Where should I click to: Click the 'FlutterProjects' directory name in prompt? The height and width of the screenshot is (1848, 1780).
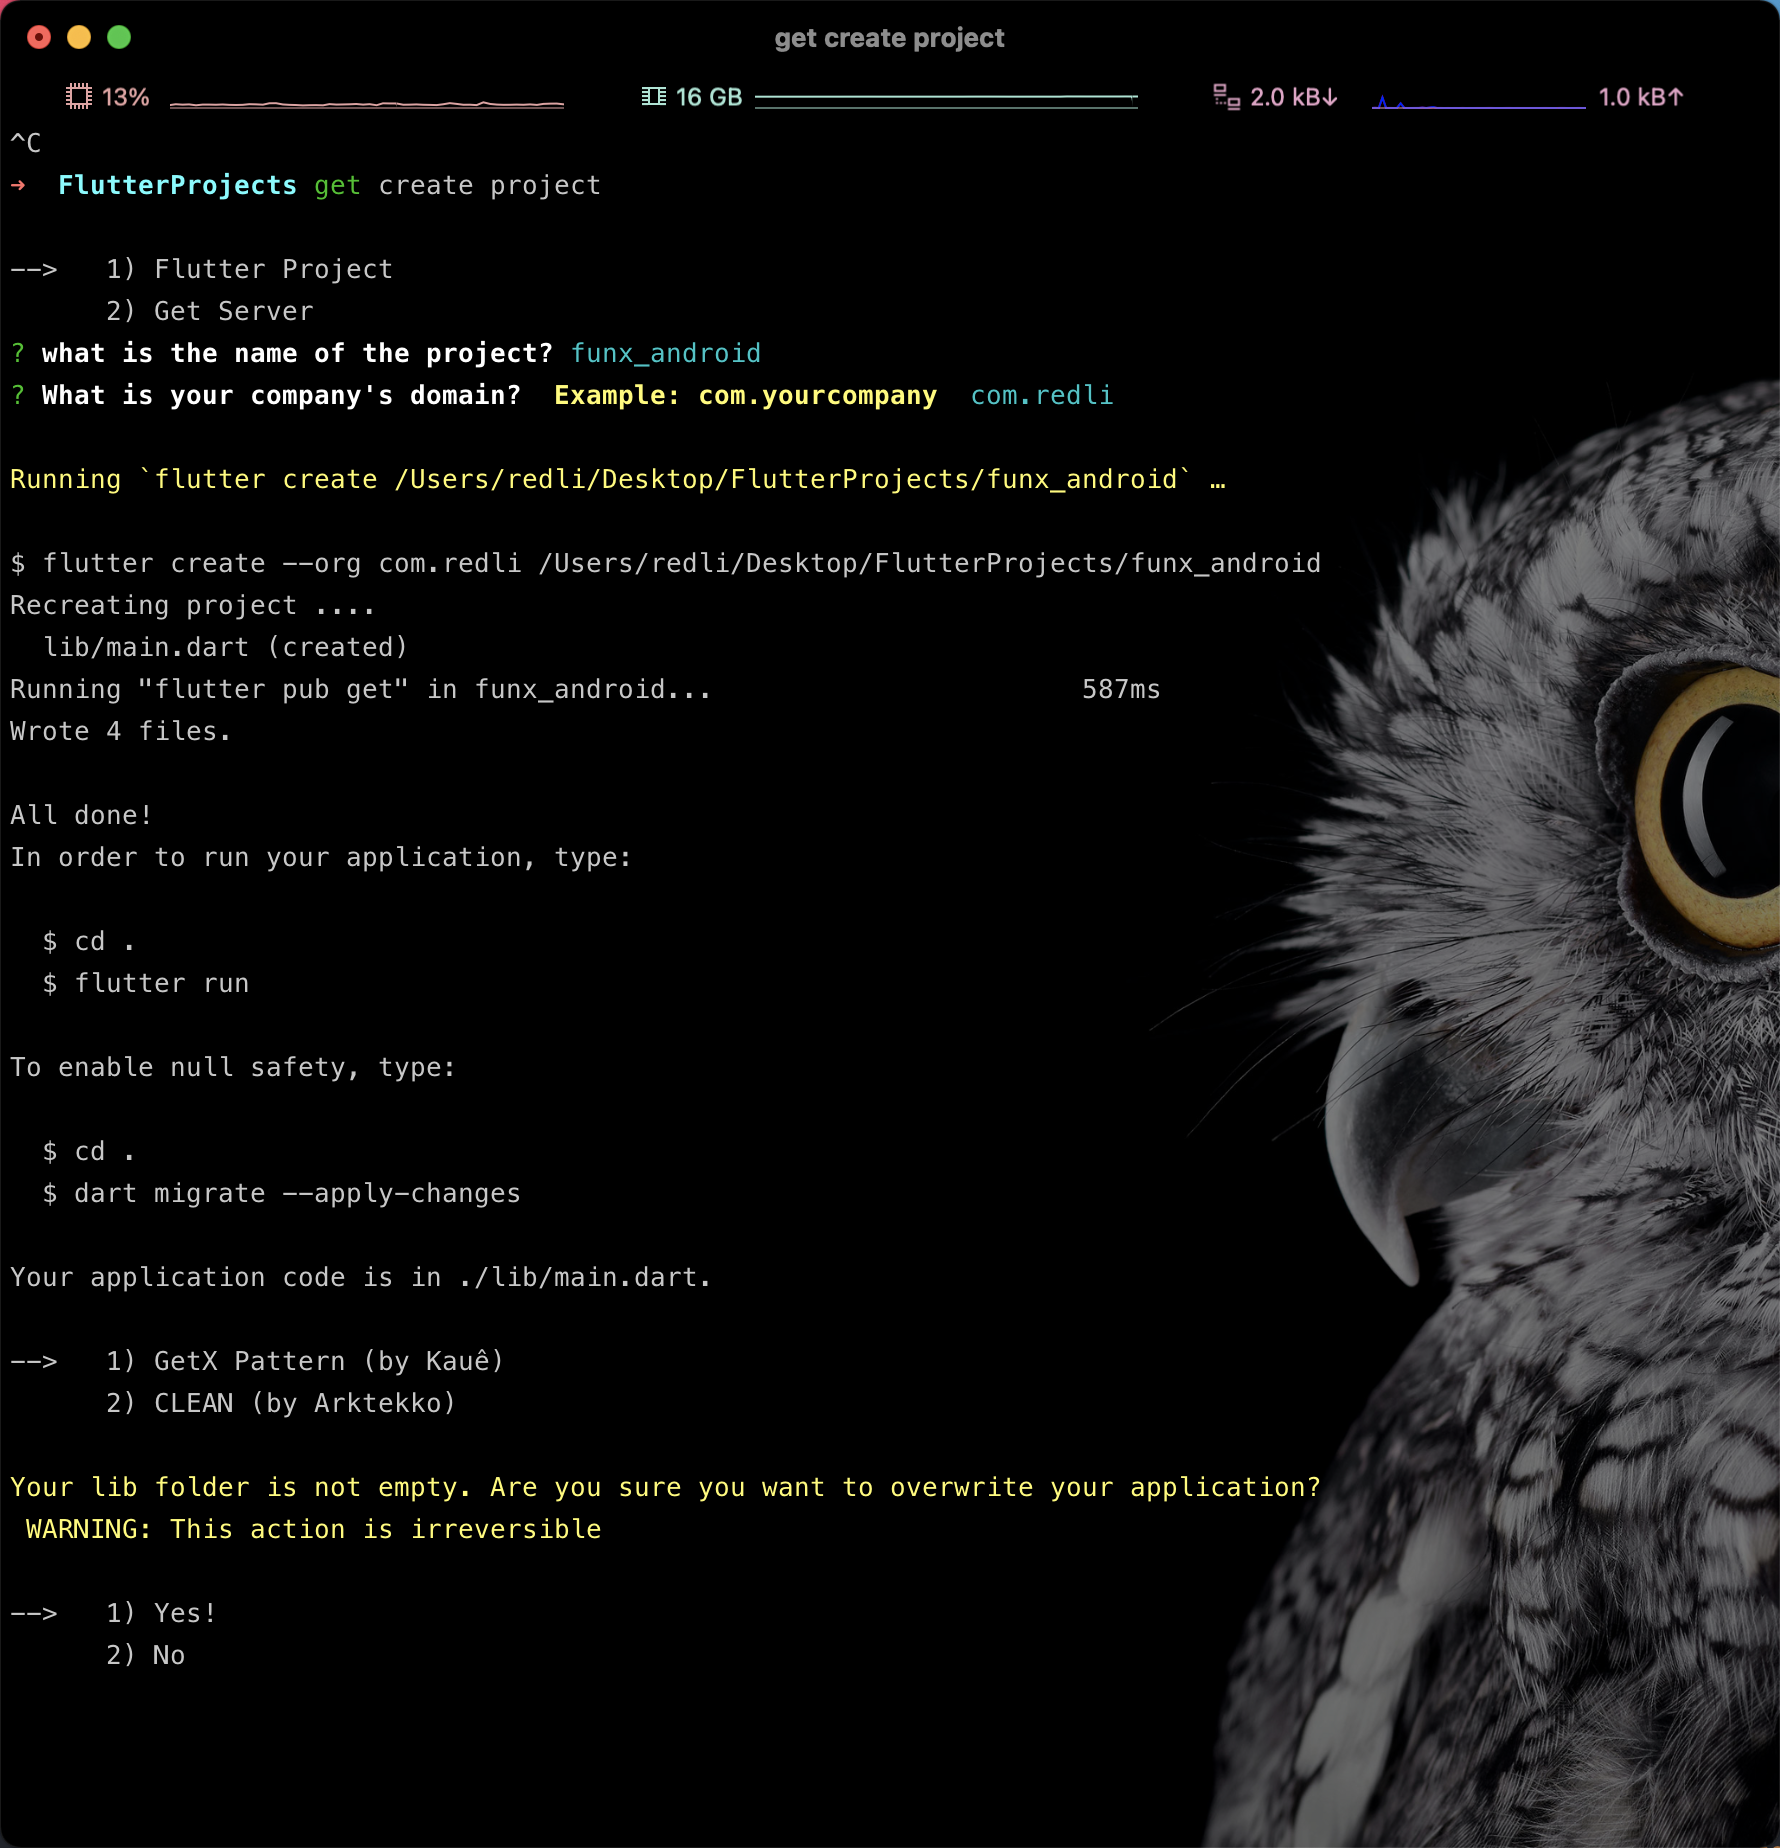pyautogui.click(x=177, y=186)
